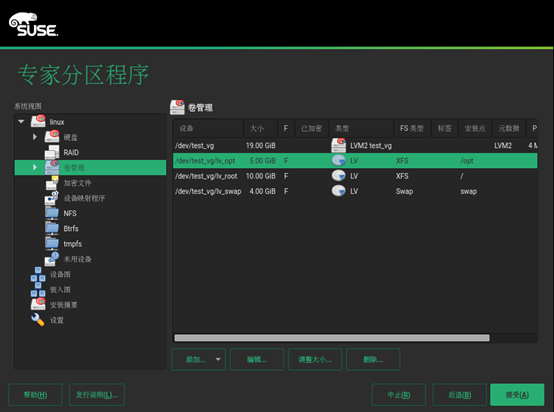Click the 调整大小... button

click(315, 359)
